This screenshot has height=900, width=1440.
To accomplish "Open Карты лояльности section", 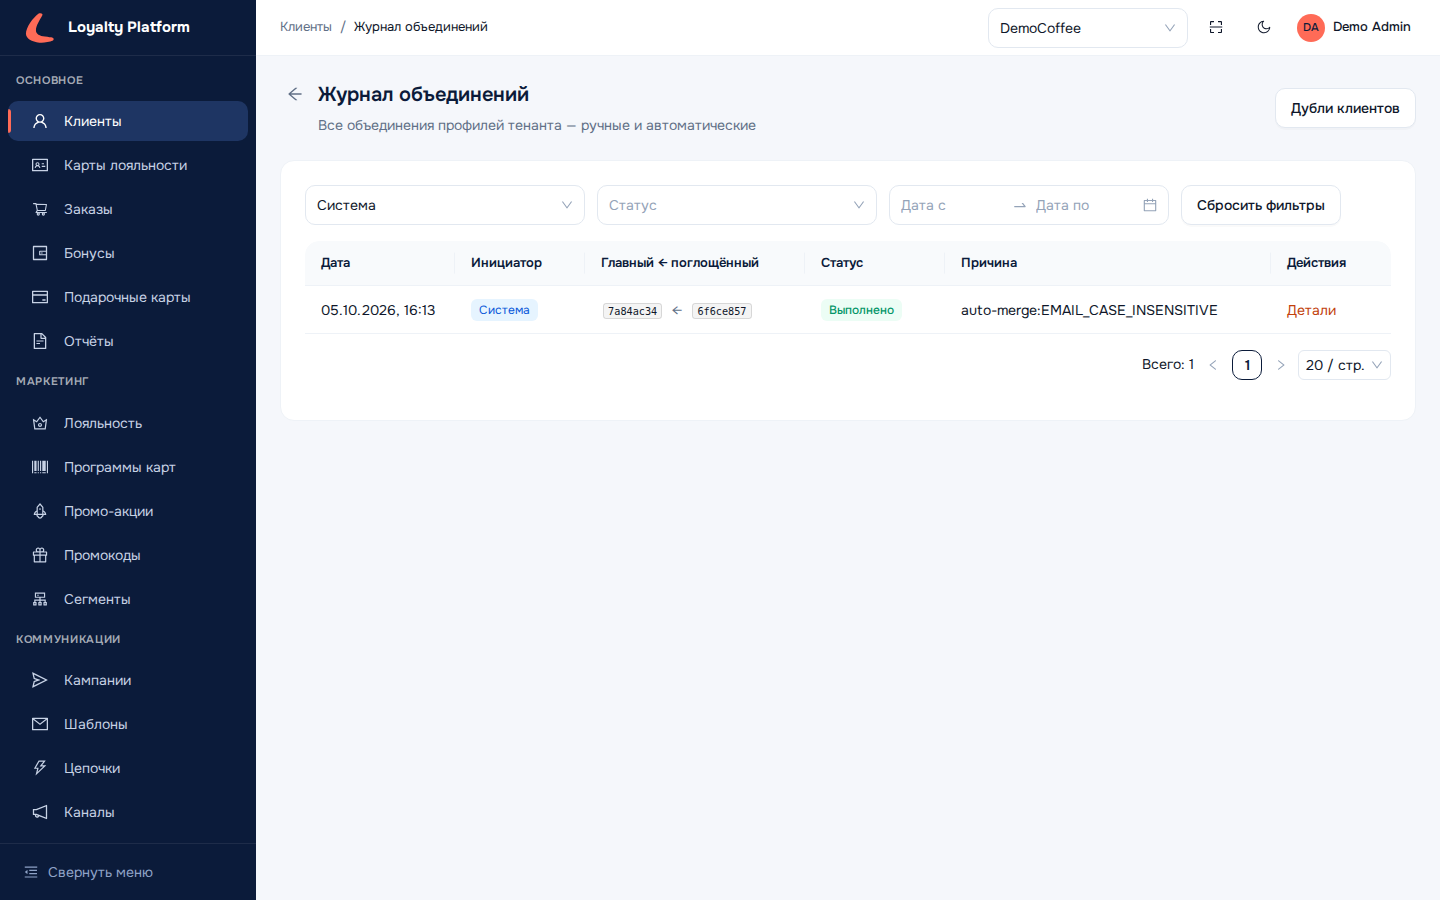I will (128, 165).
